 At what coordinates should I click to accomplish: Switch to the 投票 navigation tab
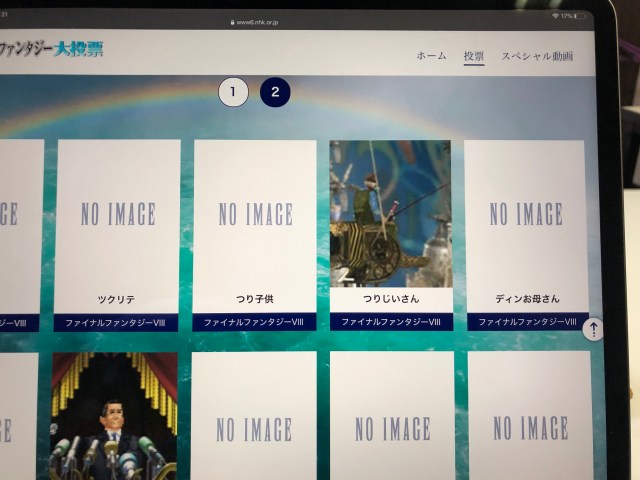coord(473,56)
